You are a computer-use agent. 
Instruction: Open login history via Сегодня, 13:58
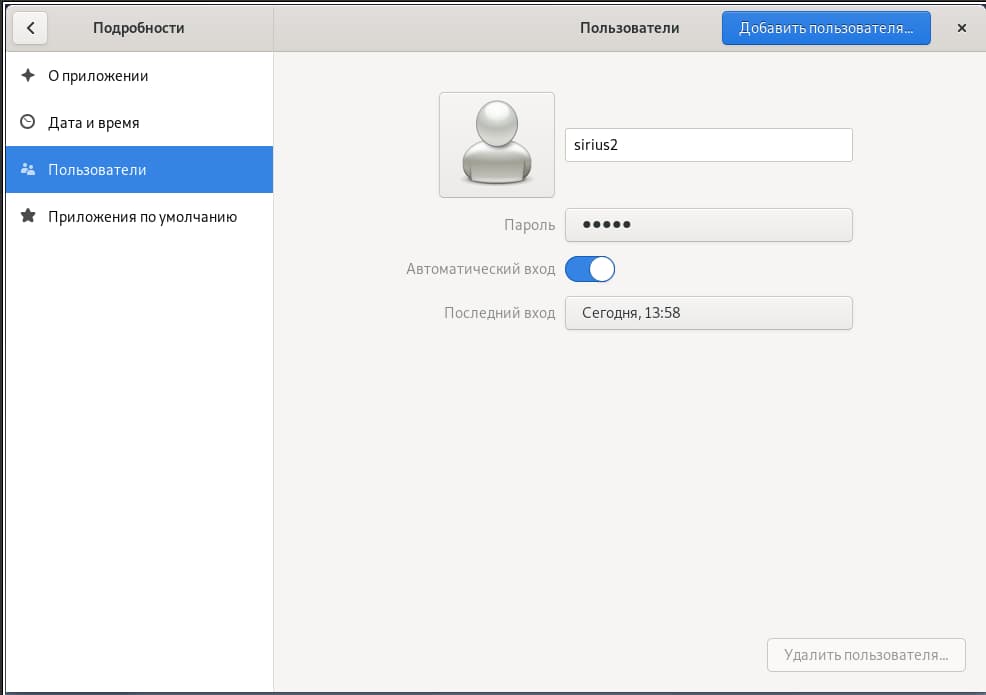[x=708, y=313]
